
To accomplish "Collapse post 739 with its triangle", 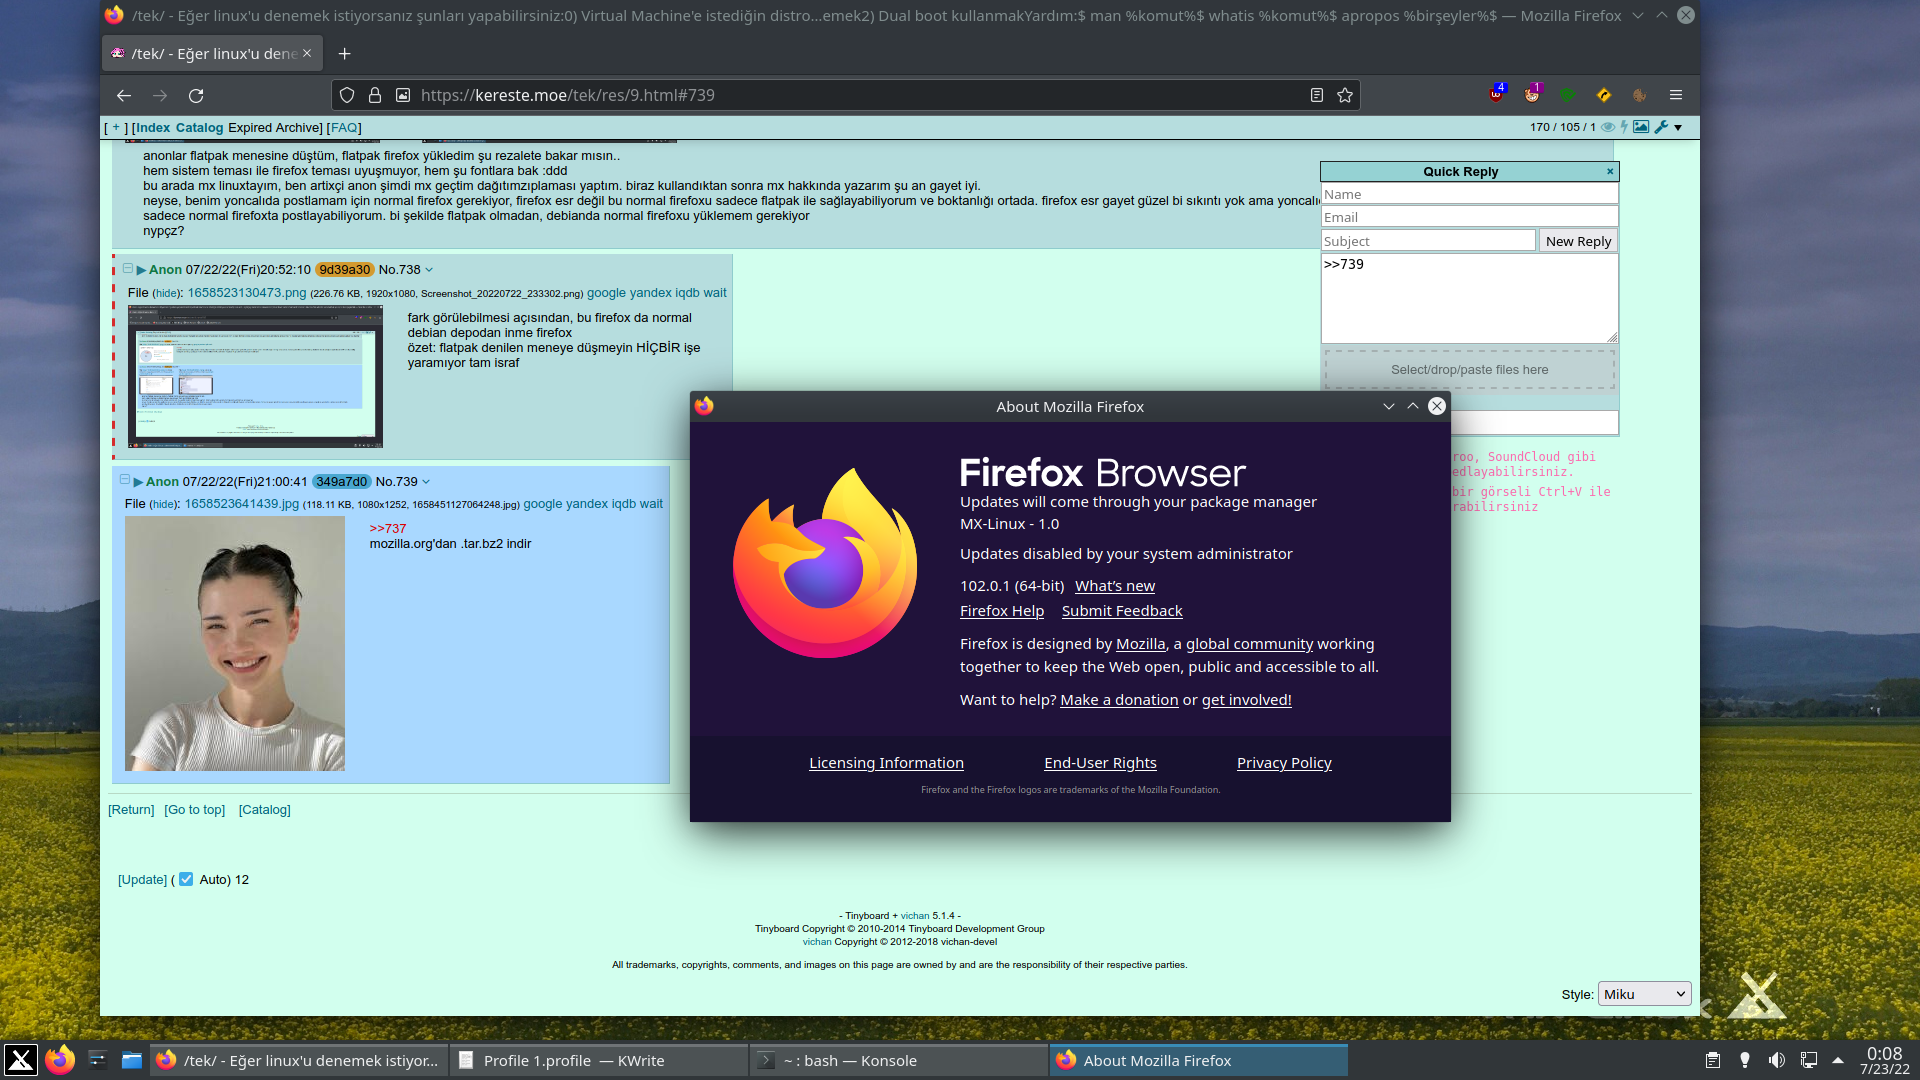I will [x=139, y=482].
